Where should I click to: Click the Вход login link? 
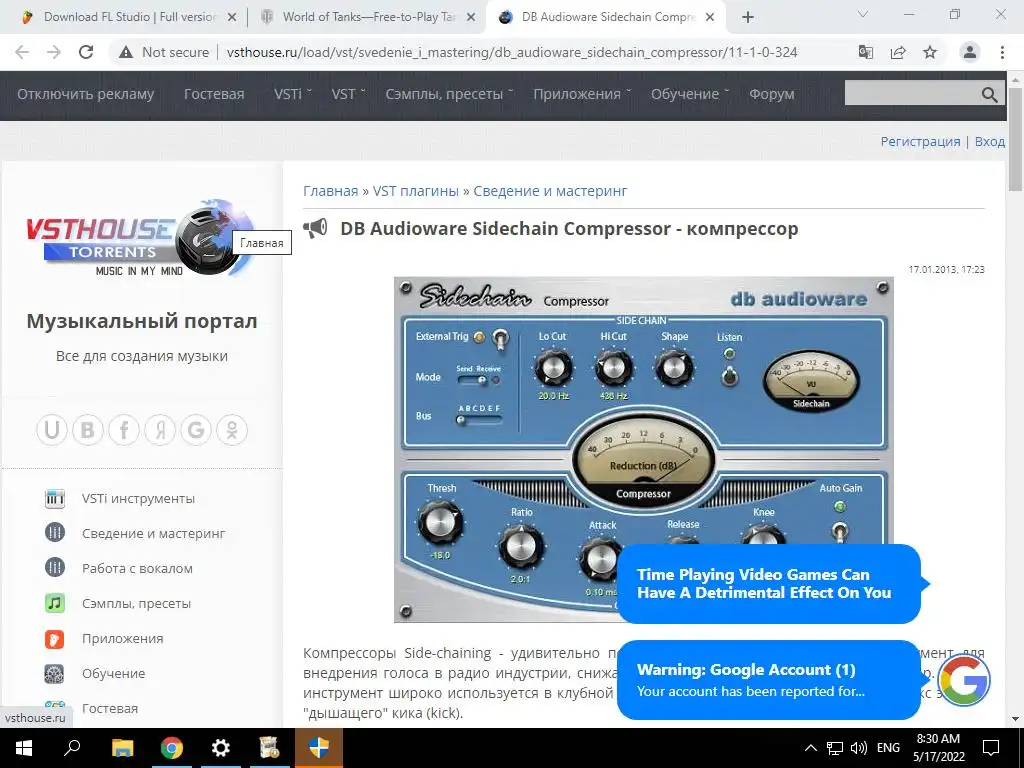pyautogui.click(x=989, y=141)
